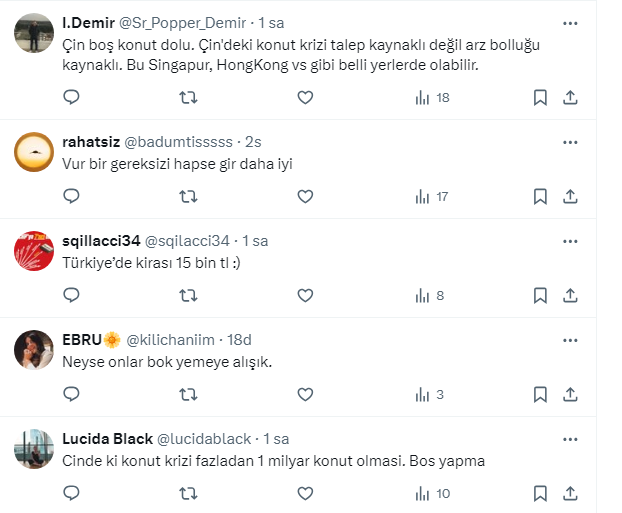Retweet rahatsiz's tweet
This screenshot has height=513, width=622.
(x=187, y=196)
